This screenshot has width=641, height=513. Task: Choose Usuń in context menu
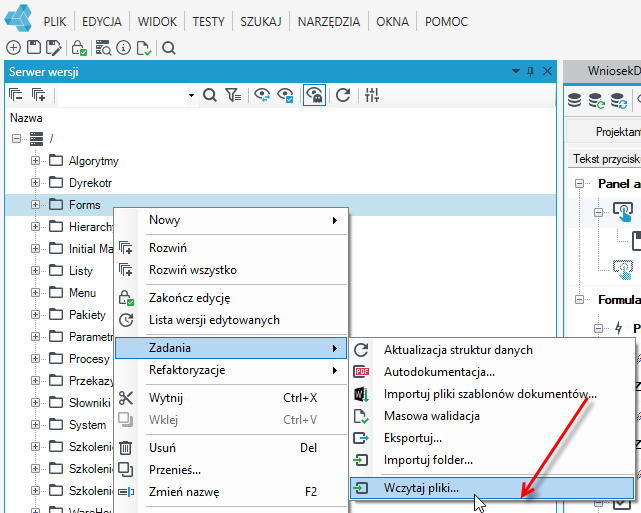click(x=231, y=448)
